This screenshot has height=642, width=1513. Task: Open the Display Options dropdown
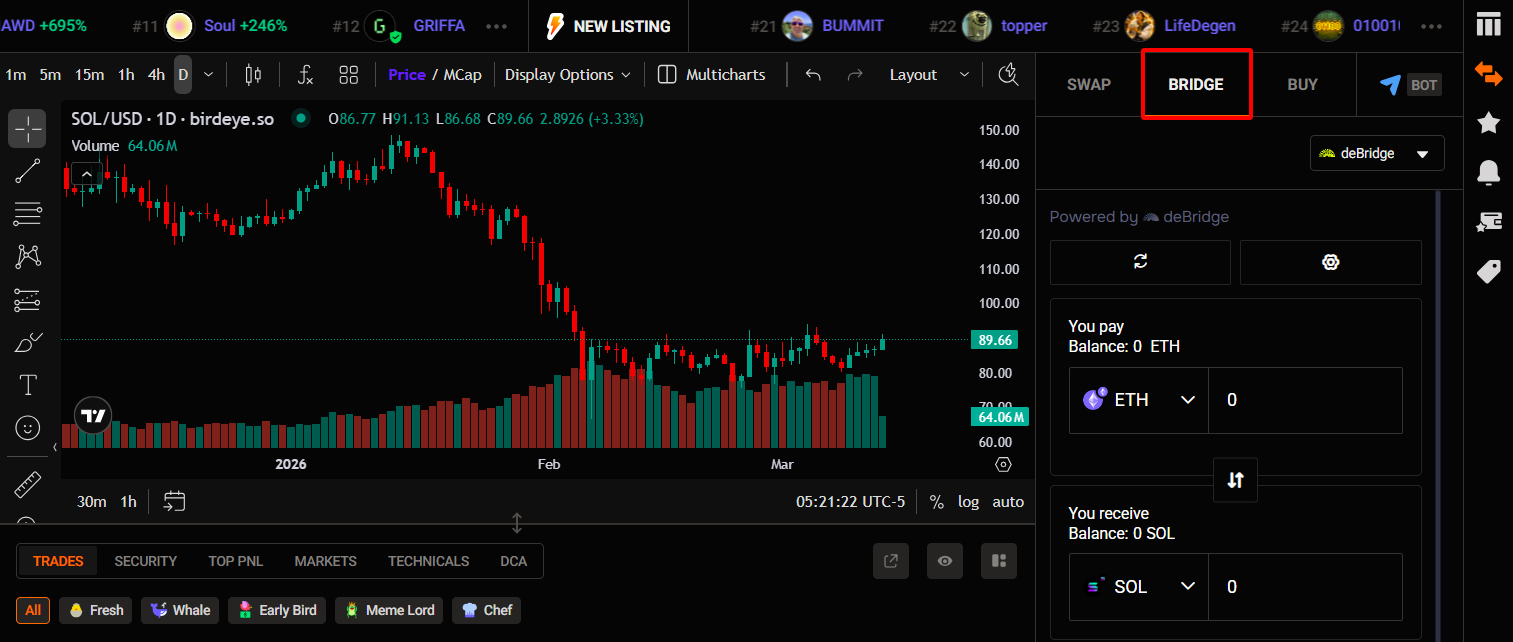pyautogui.click(x=568, y=75)
